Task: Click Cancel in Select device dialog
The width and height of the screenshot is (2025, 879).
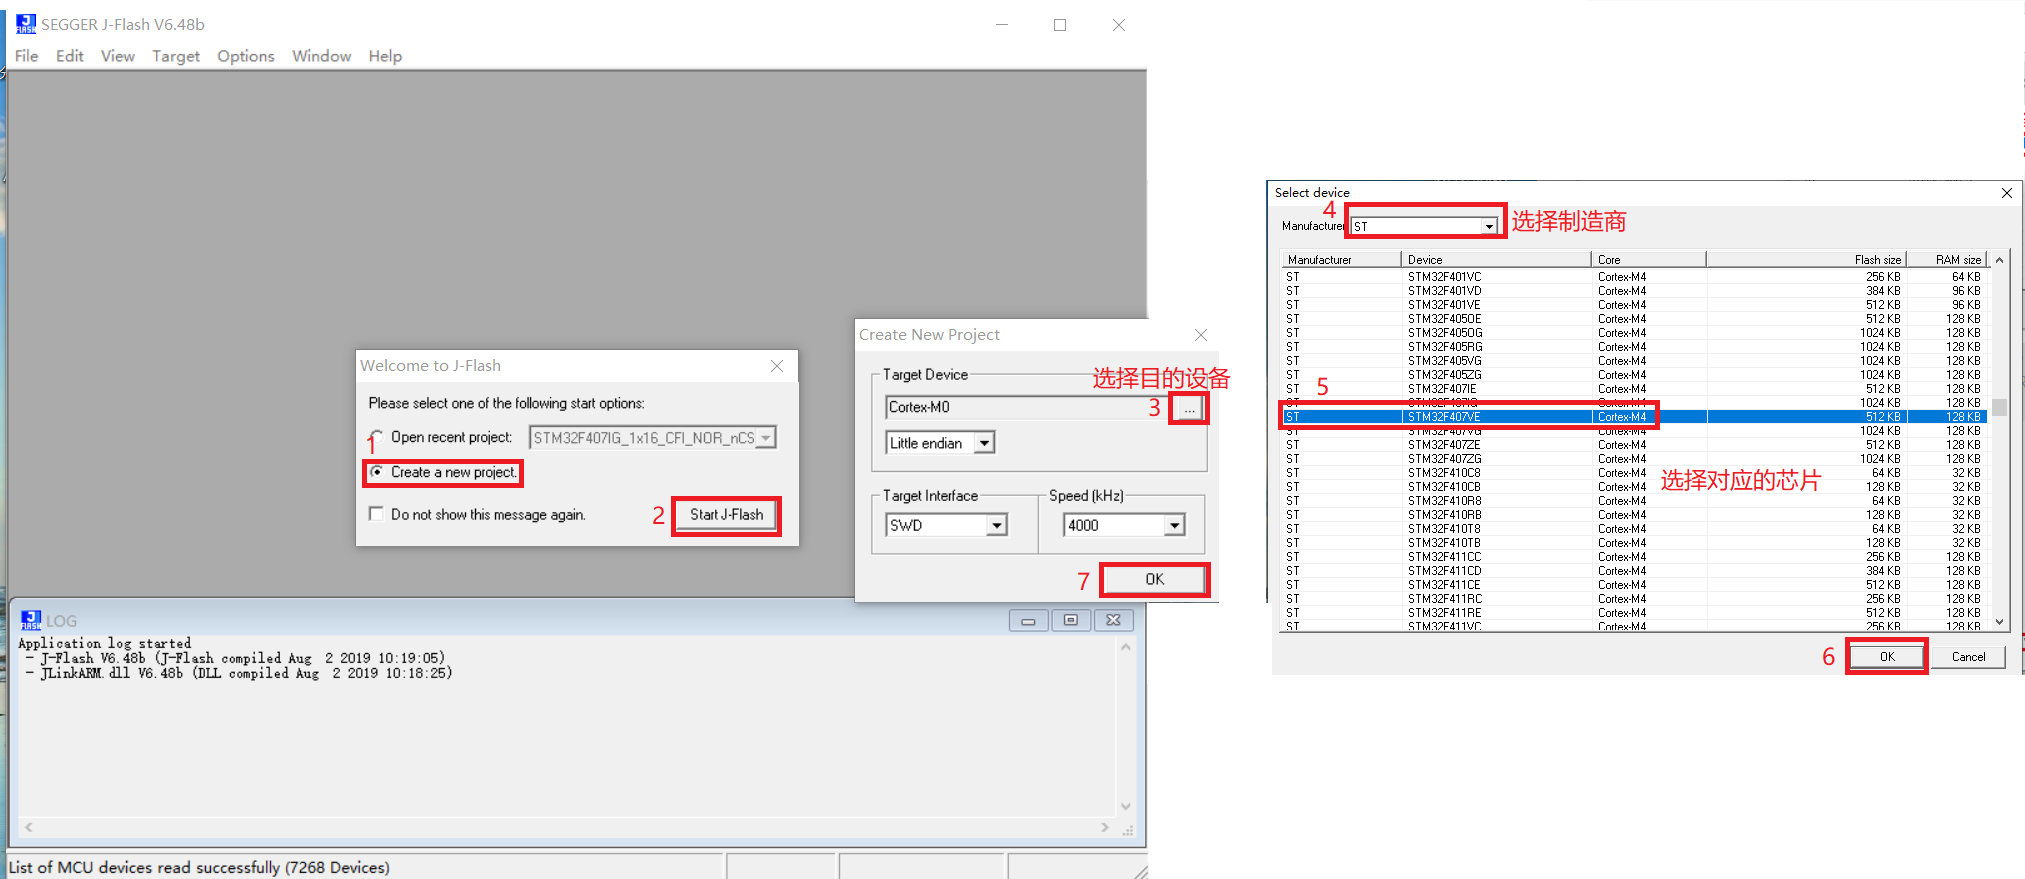Action: coord(1968,657)
